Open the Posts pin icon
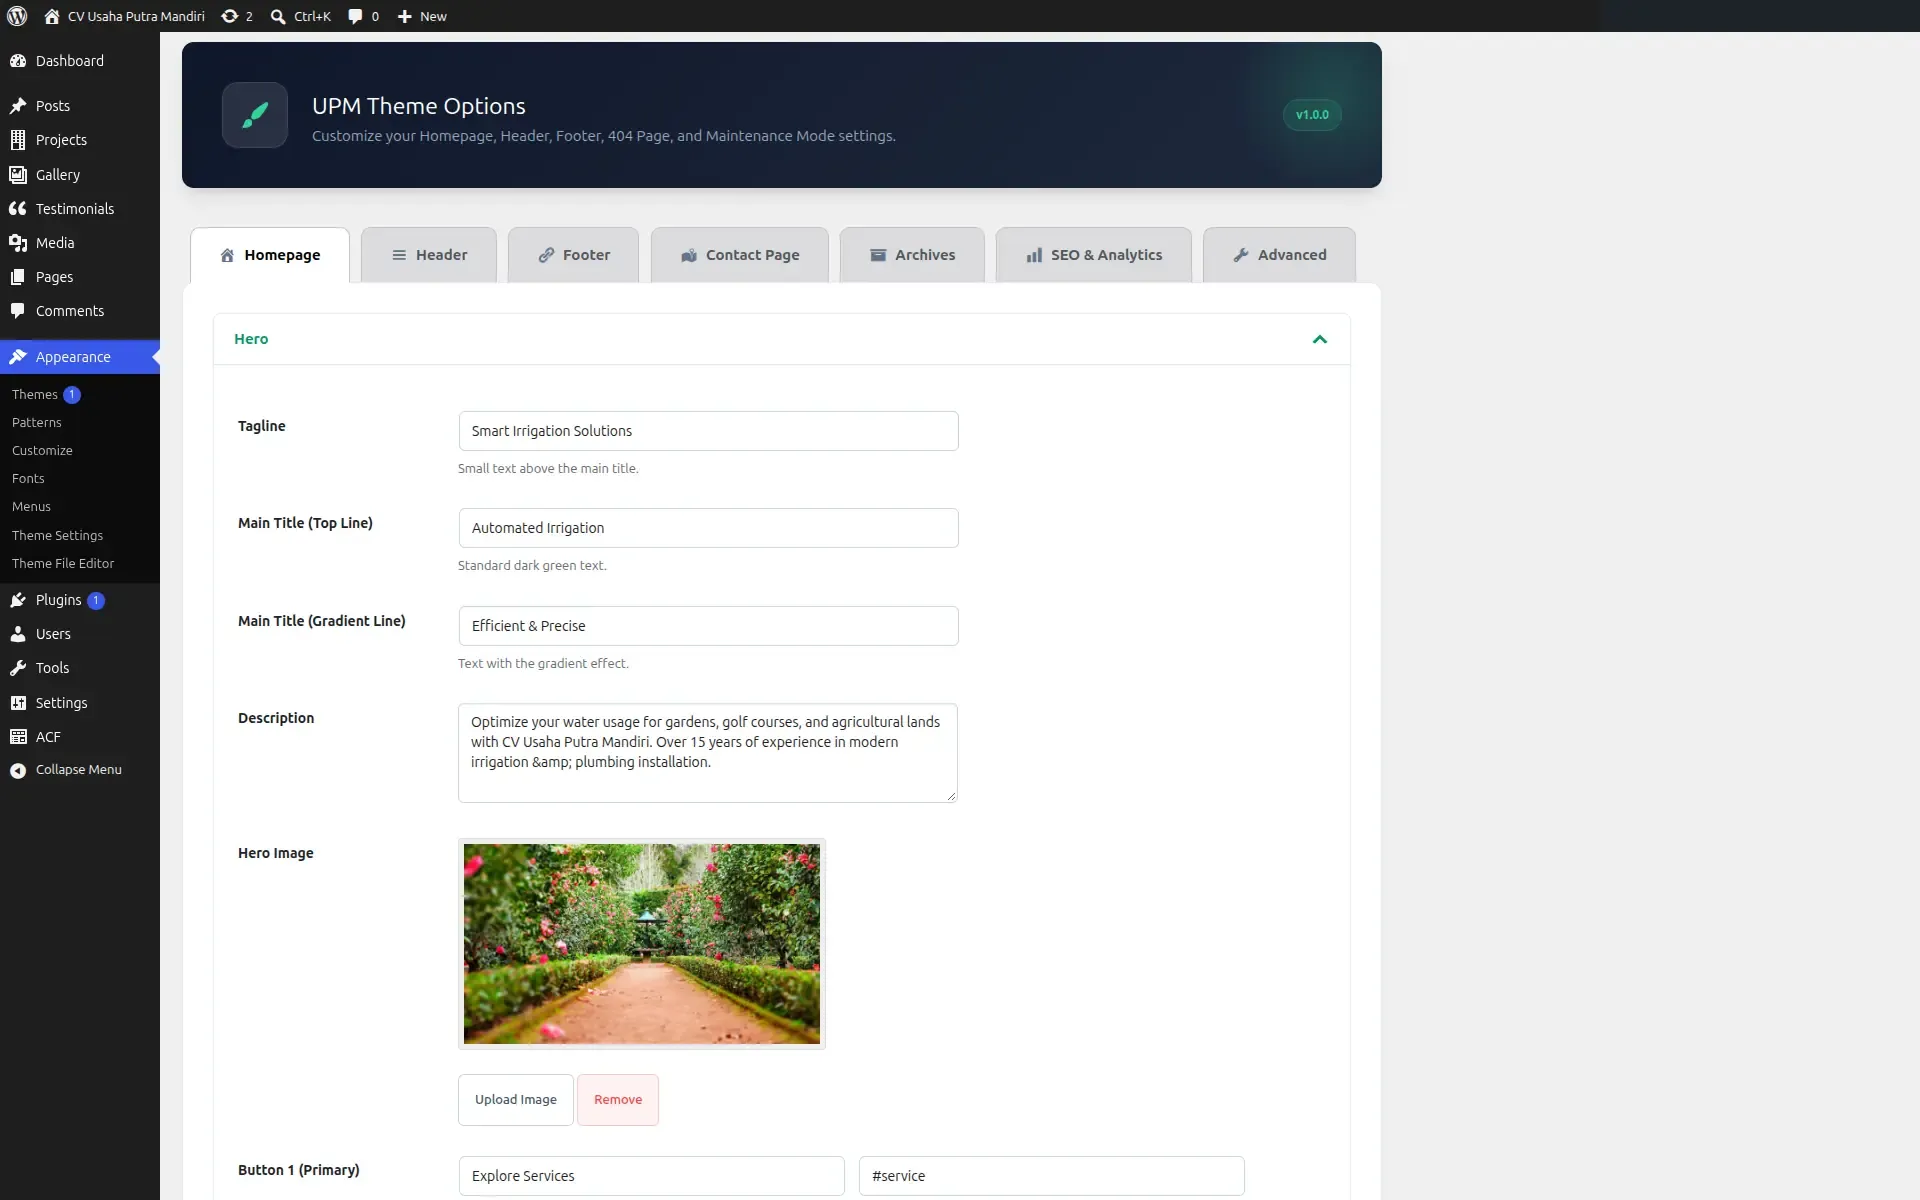 [x=18, y=106]
